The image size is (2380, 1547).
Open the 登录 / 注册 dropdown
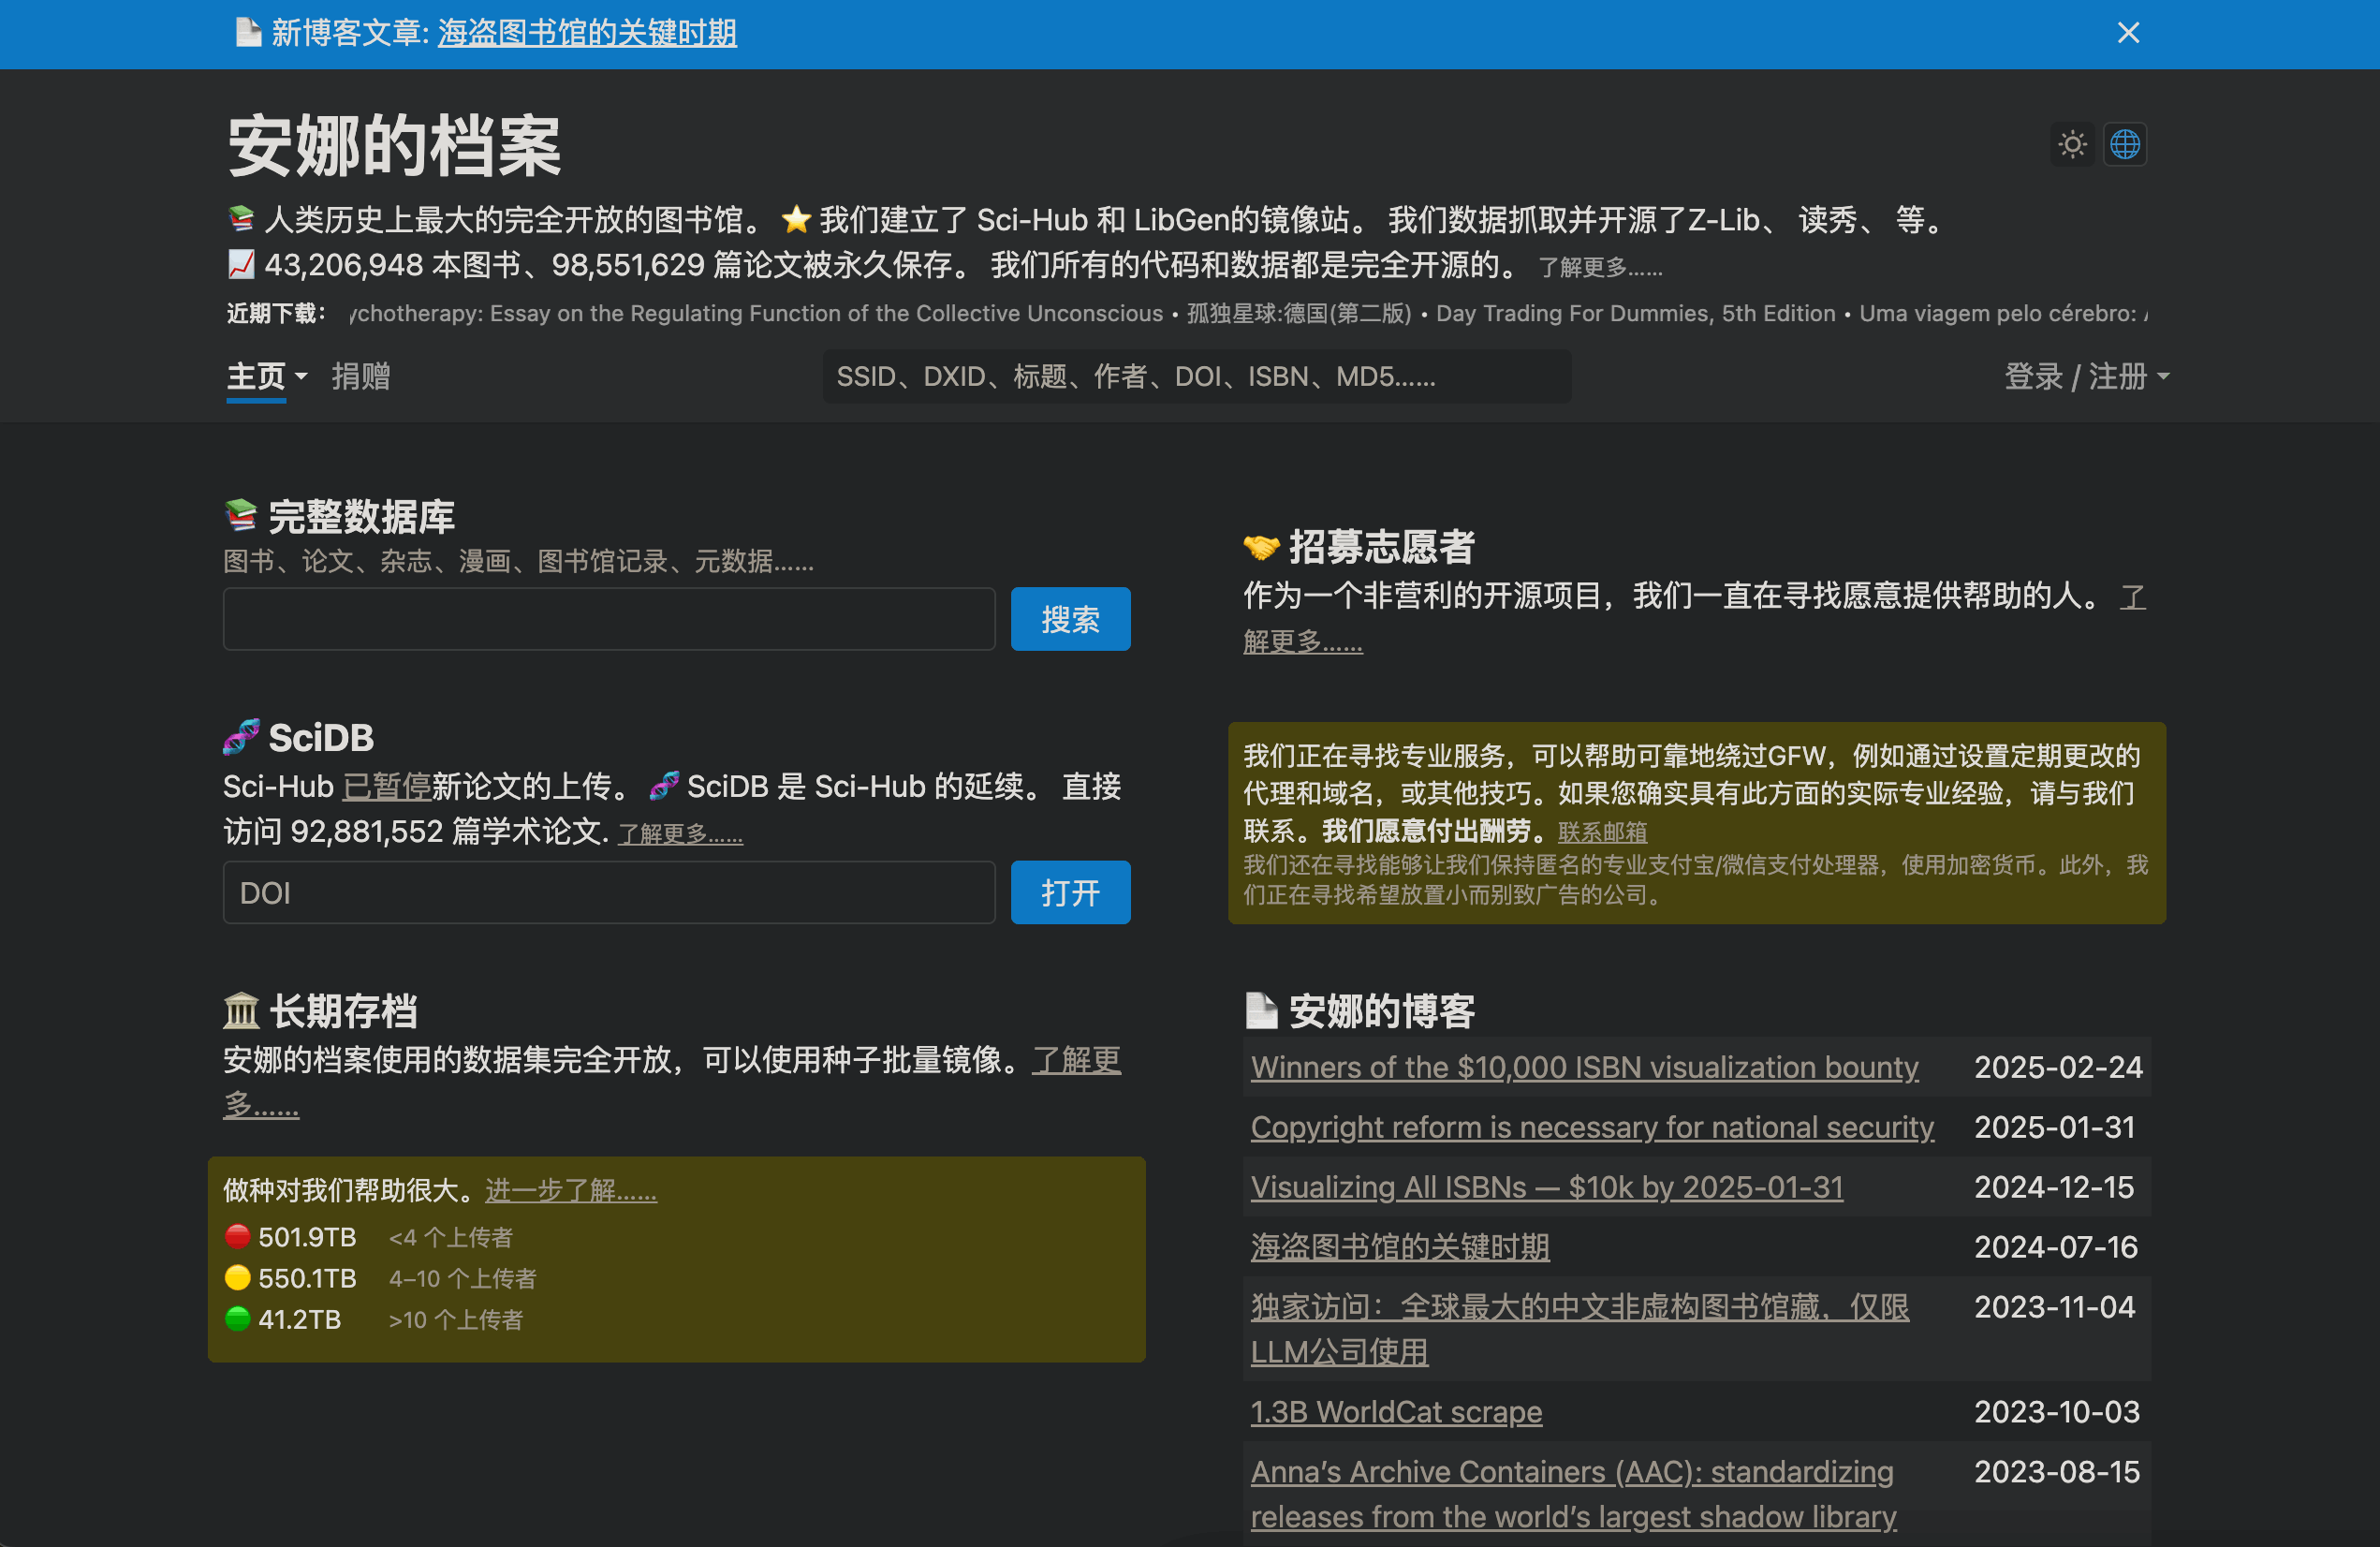click(2086, 377)
